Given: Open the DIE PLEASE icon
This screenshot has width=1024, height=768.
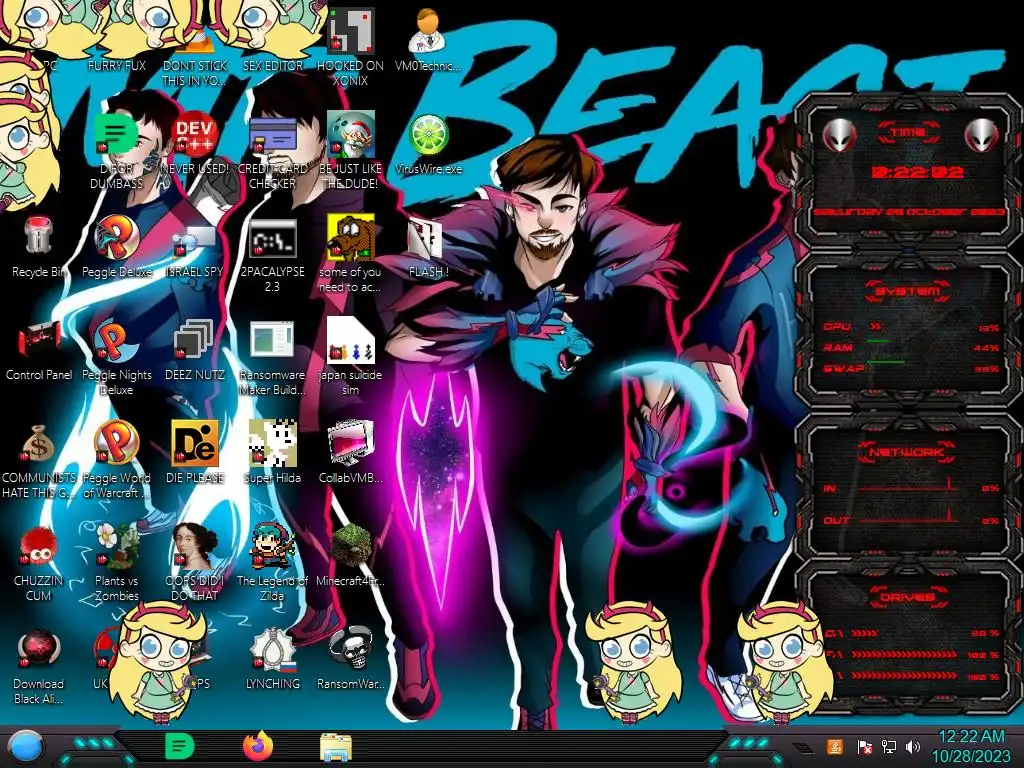Looking at the screenshot, I should pyautogui.click(x=195, y=443).
